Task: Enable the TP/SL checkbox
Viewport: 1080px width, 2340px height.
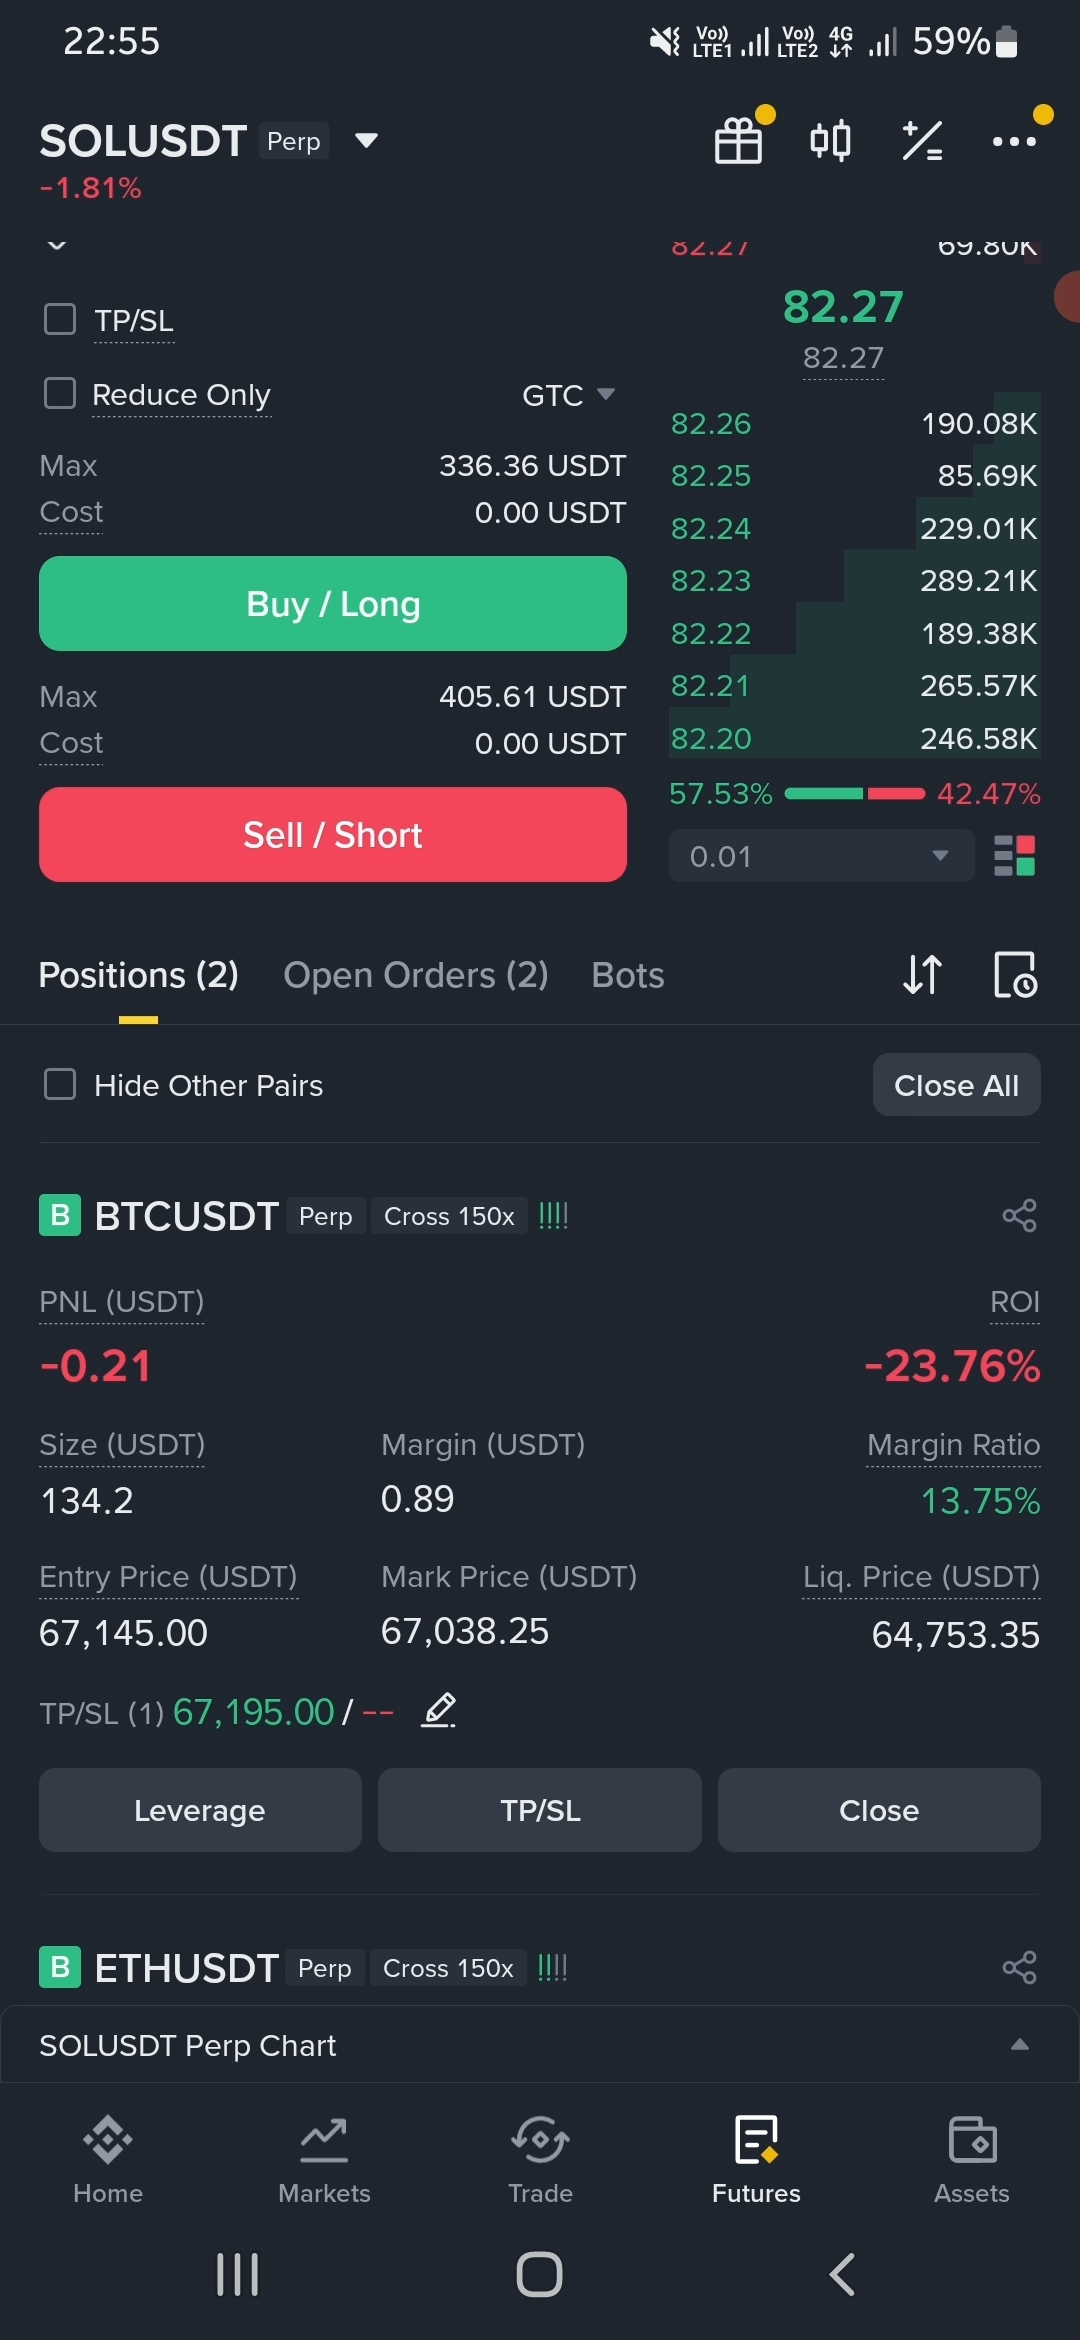Action: coord(60,320)
